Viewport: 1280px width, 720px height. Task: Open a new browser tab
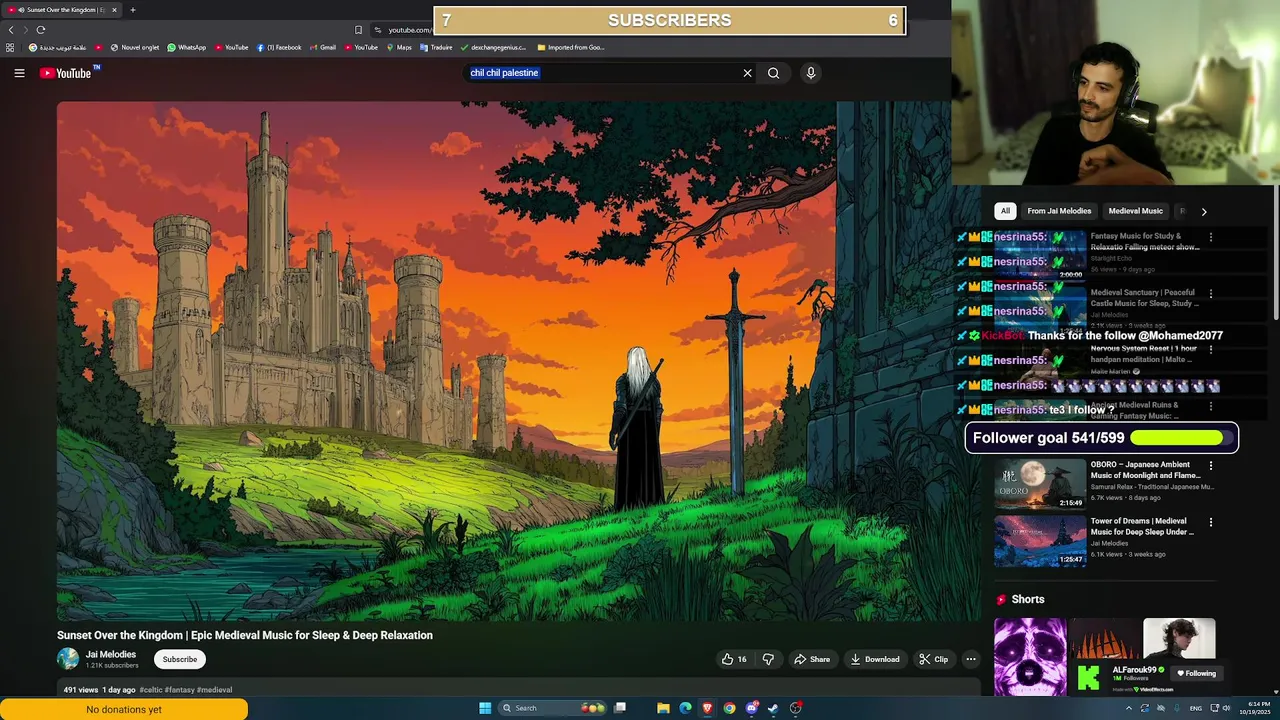point(132,10)
